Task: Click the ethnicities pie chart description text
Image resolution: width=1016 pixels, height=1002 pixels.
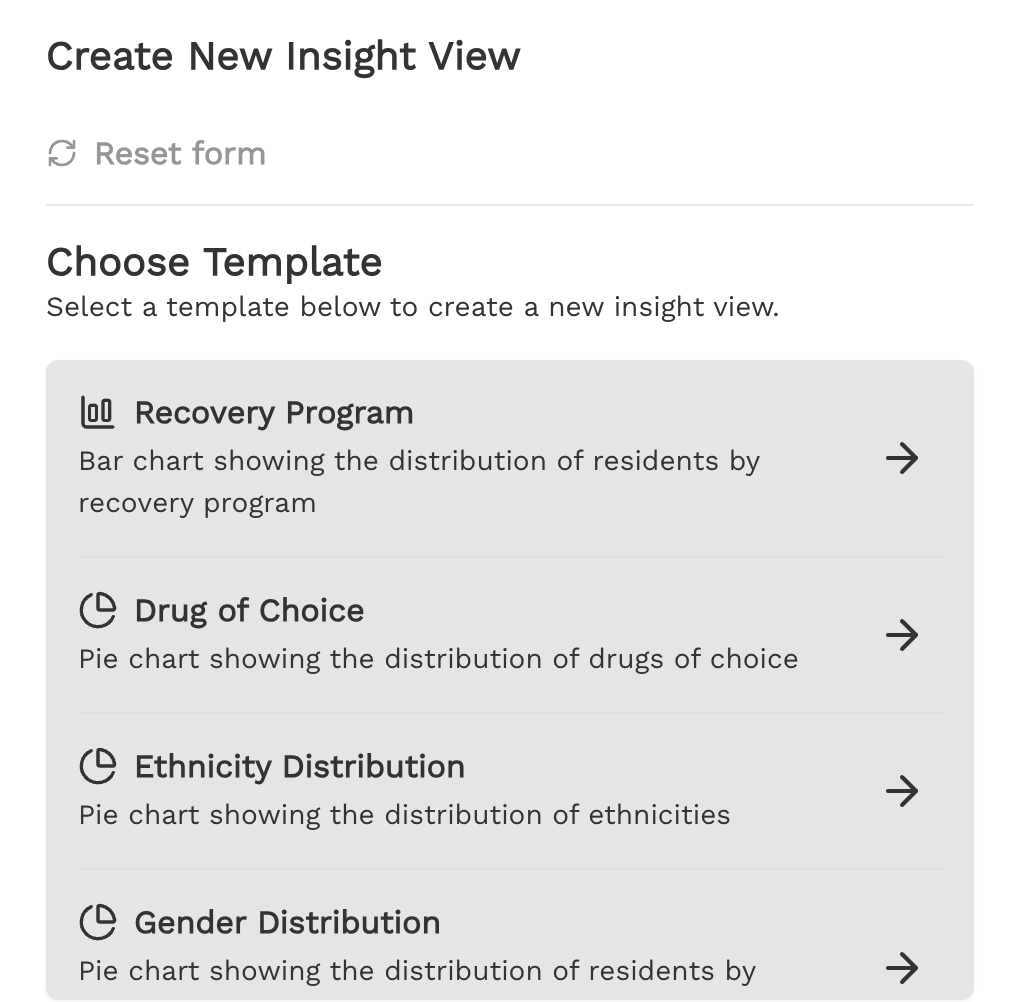Action: coord(404,815)
